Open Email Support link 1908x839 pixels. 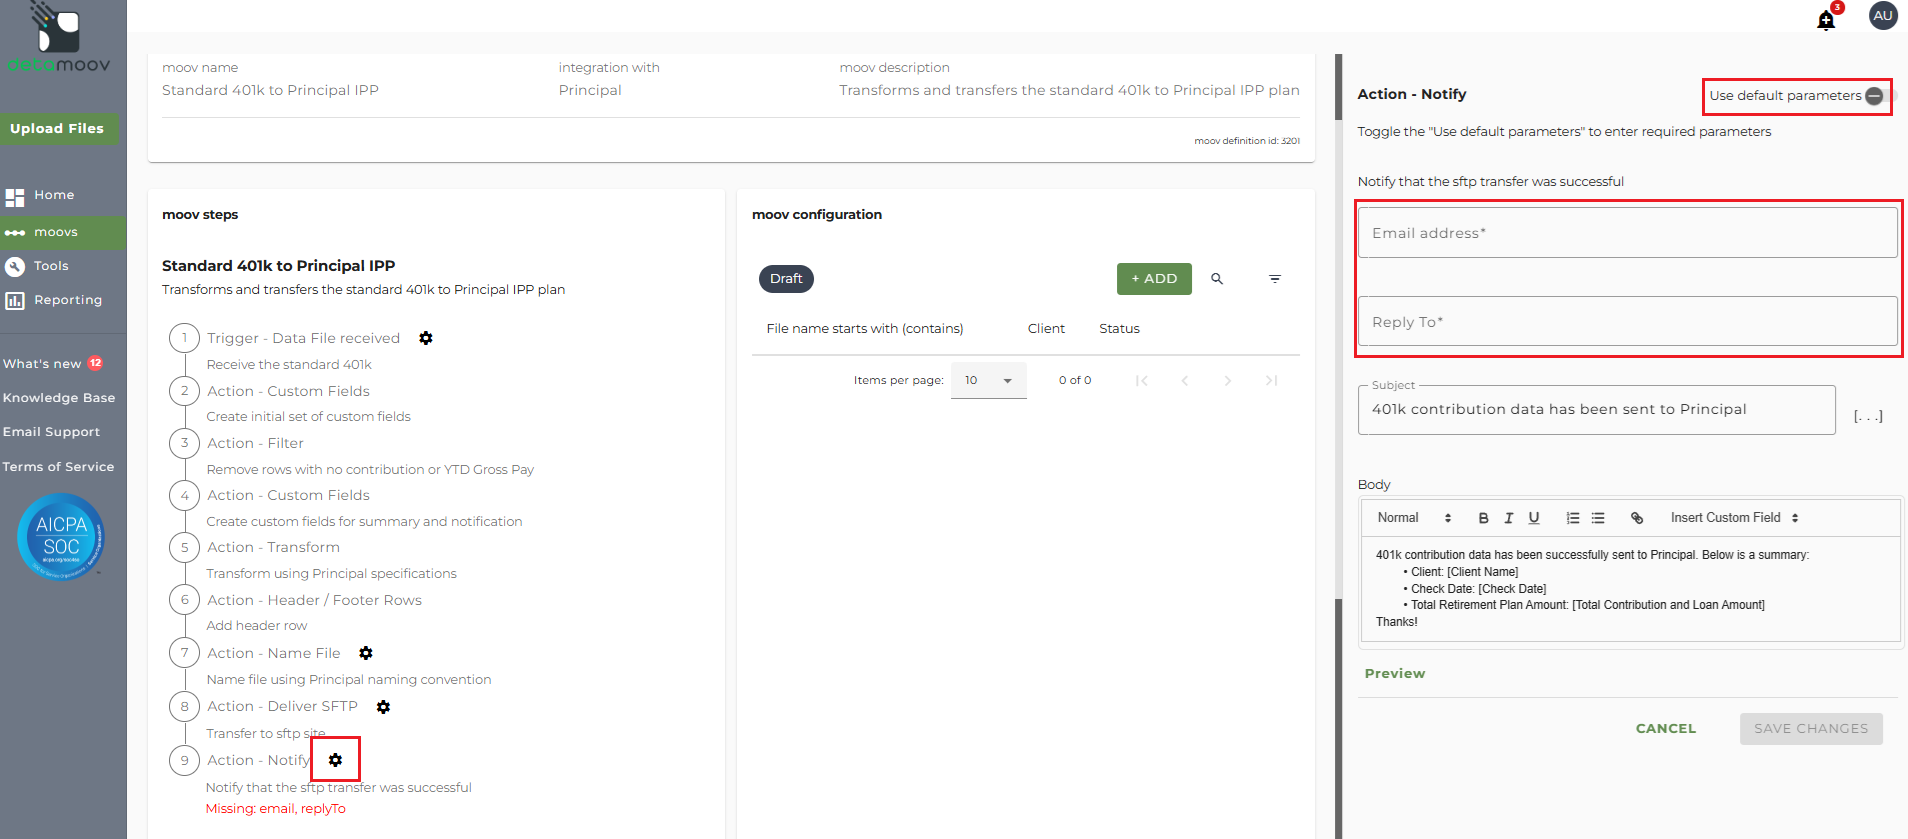[x=51, y=432]
